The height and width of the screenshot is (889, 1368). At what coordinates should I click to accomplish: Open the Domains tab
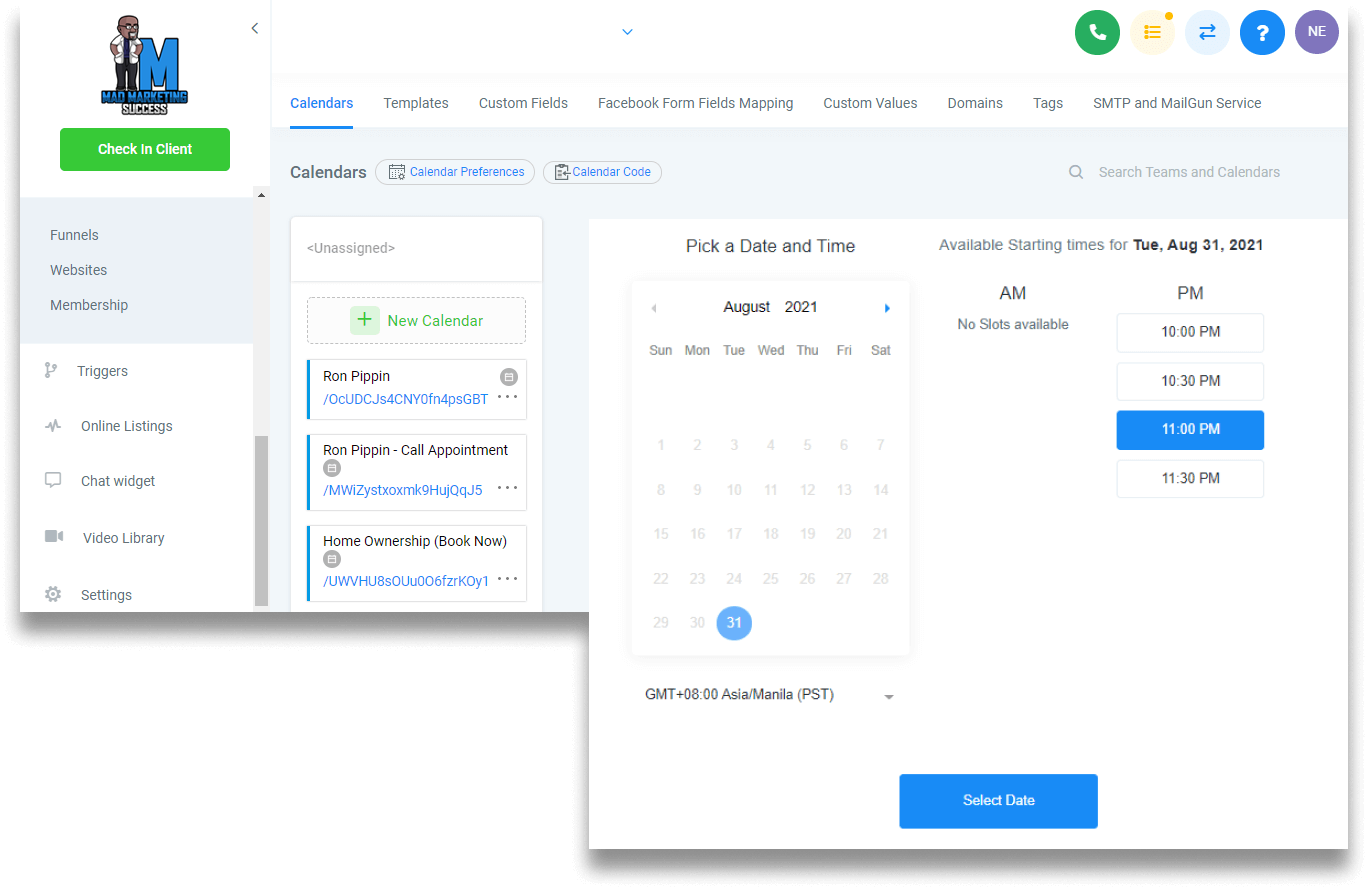pyautogui.click(x=975, y=103)
